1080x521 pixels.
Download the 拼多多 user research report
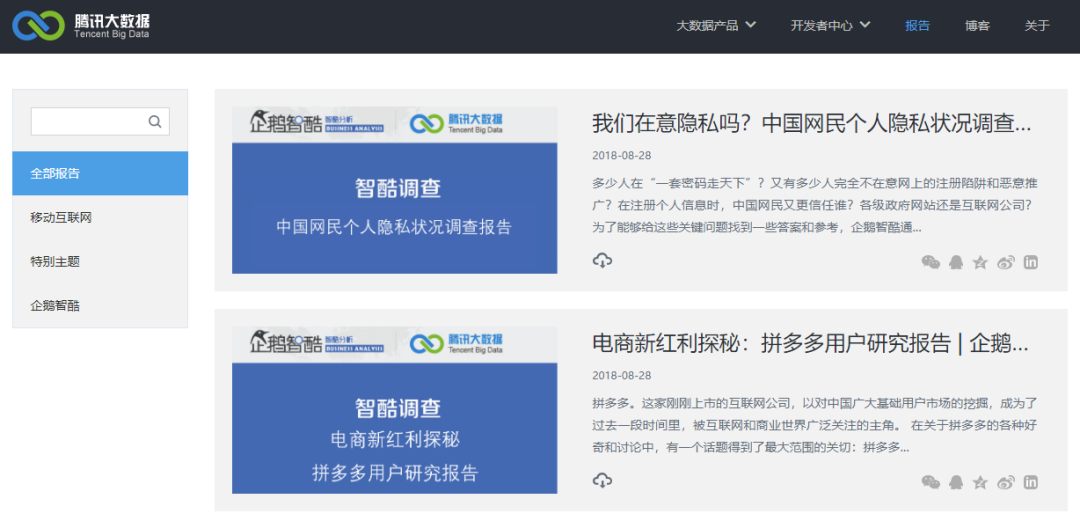[x=602, y=480]
